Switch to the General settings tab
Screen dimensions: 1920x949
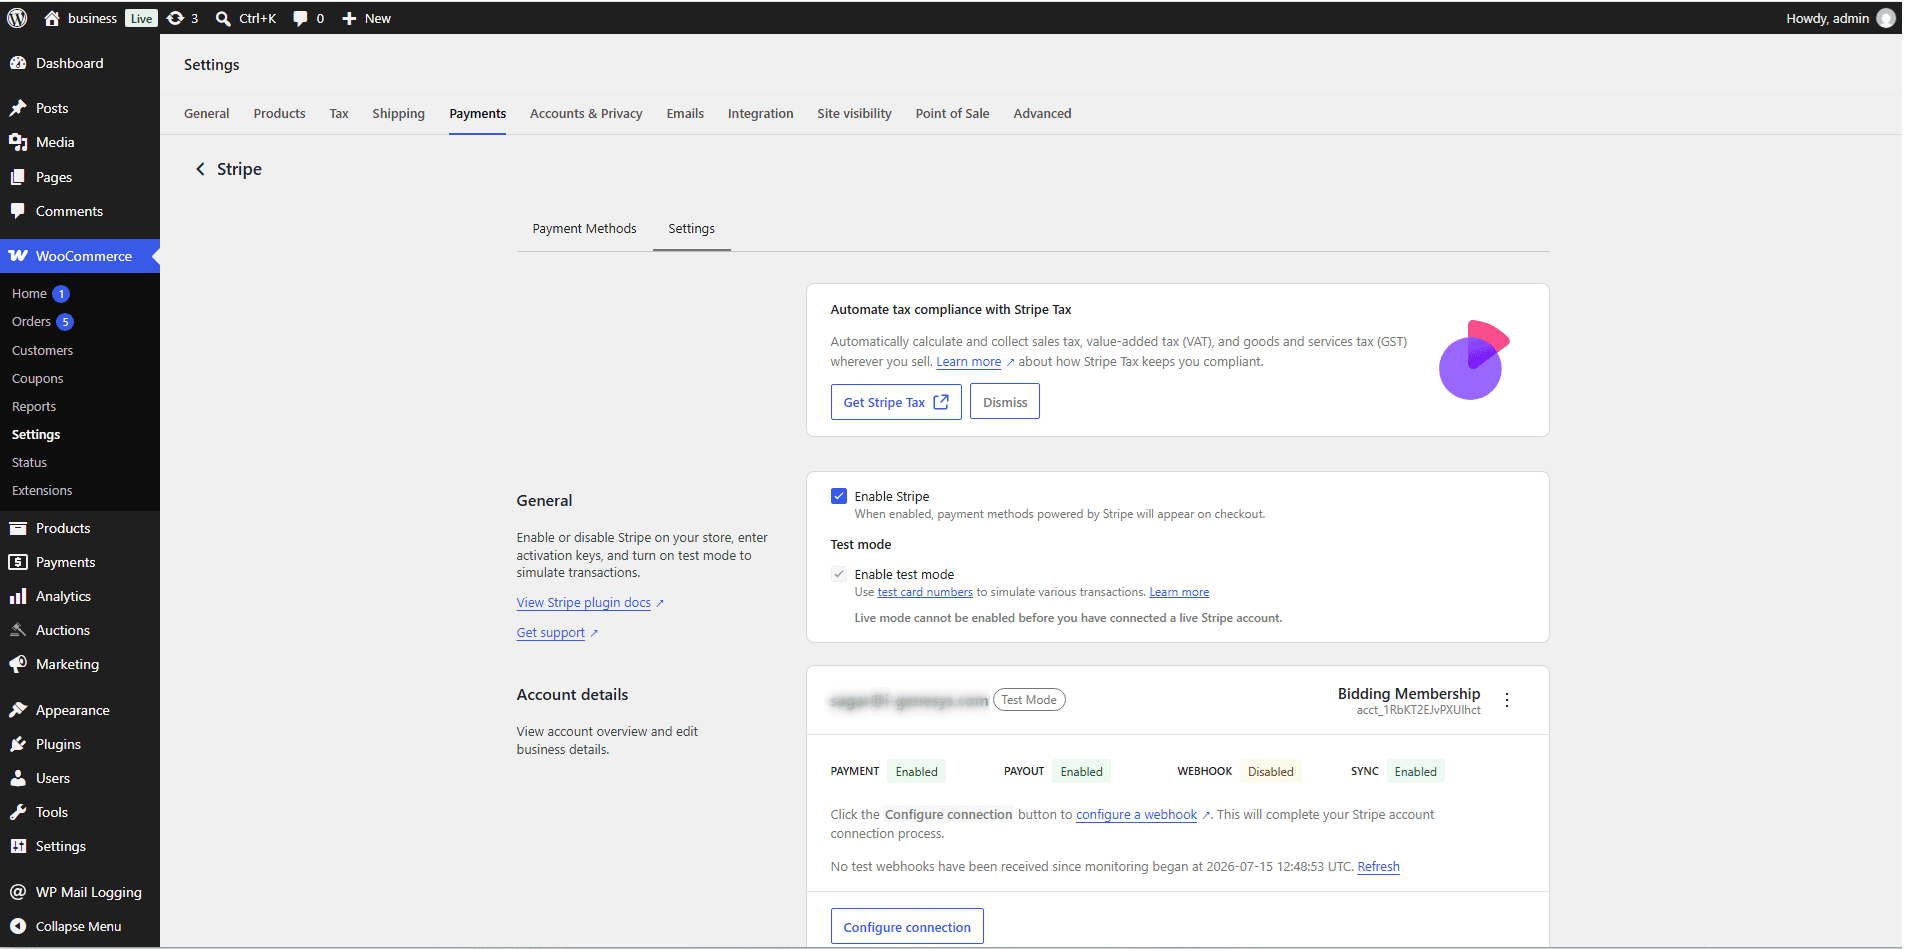(207, 113)
